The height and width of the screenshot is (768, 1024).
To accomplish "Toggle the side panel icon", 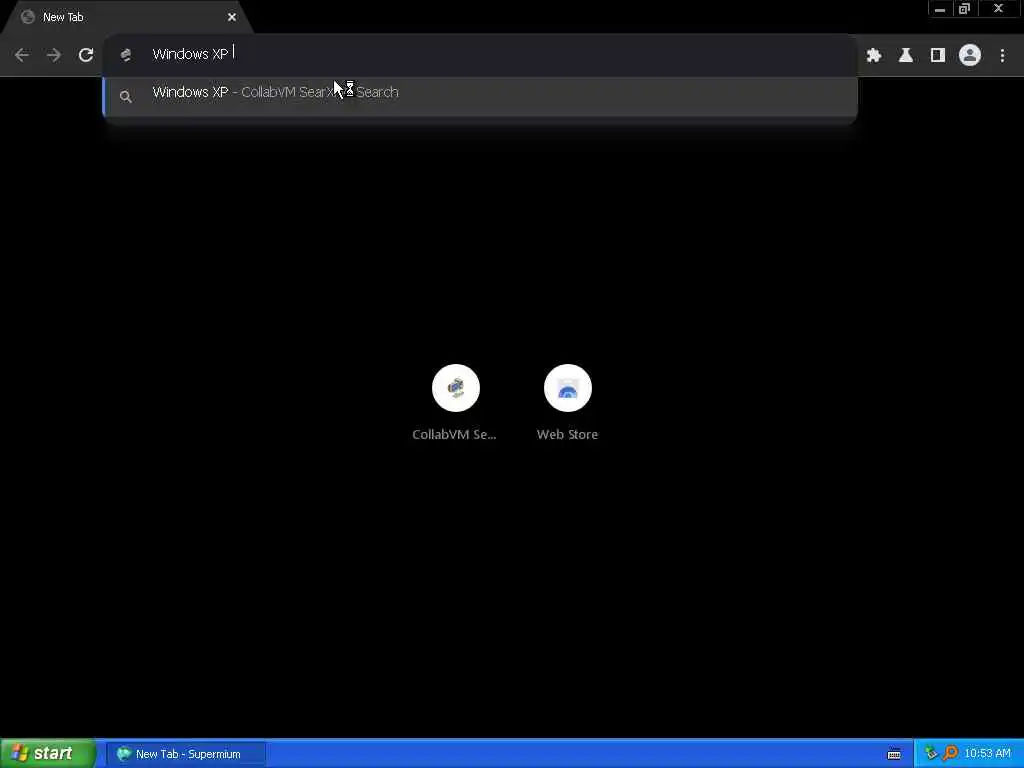I will coord(938,56).
